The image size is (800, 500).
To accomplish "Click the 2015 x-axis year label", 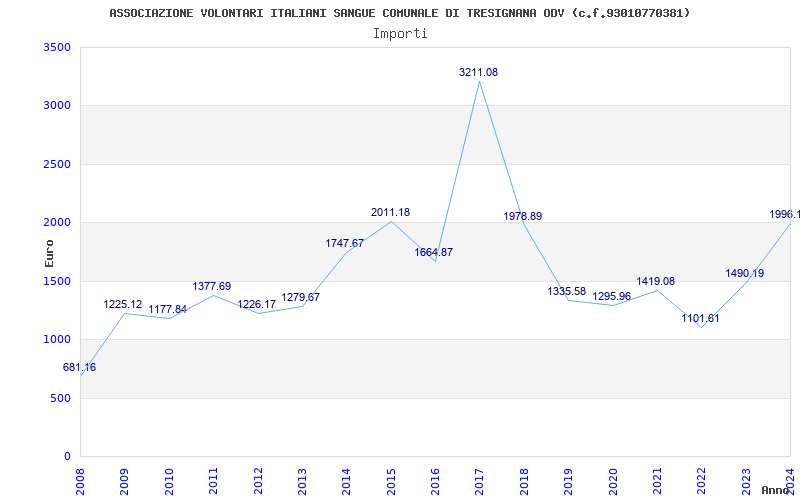I will (x=391, y=481).
